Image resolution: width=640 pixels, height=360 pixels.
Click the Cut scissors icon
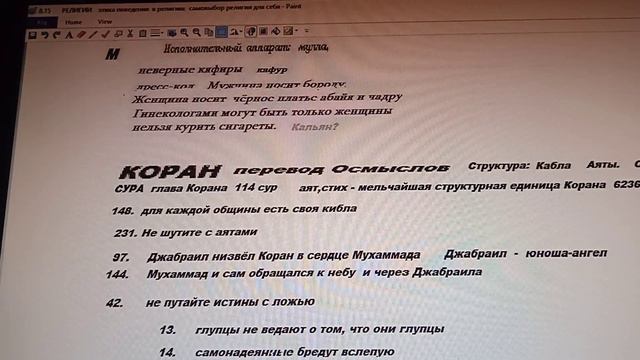(x=130, y=33)
